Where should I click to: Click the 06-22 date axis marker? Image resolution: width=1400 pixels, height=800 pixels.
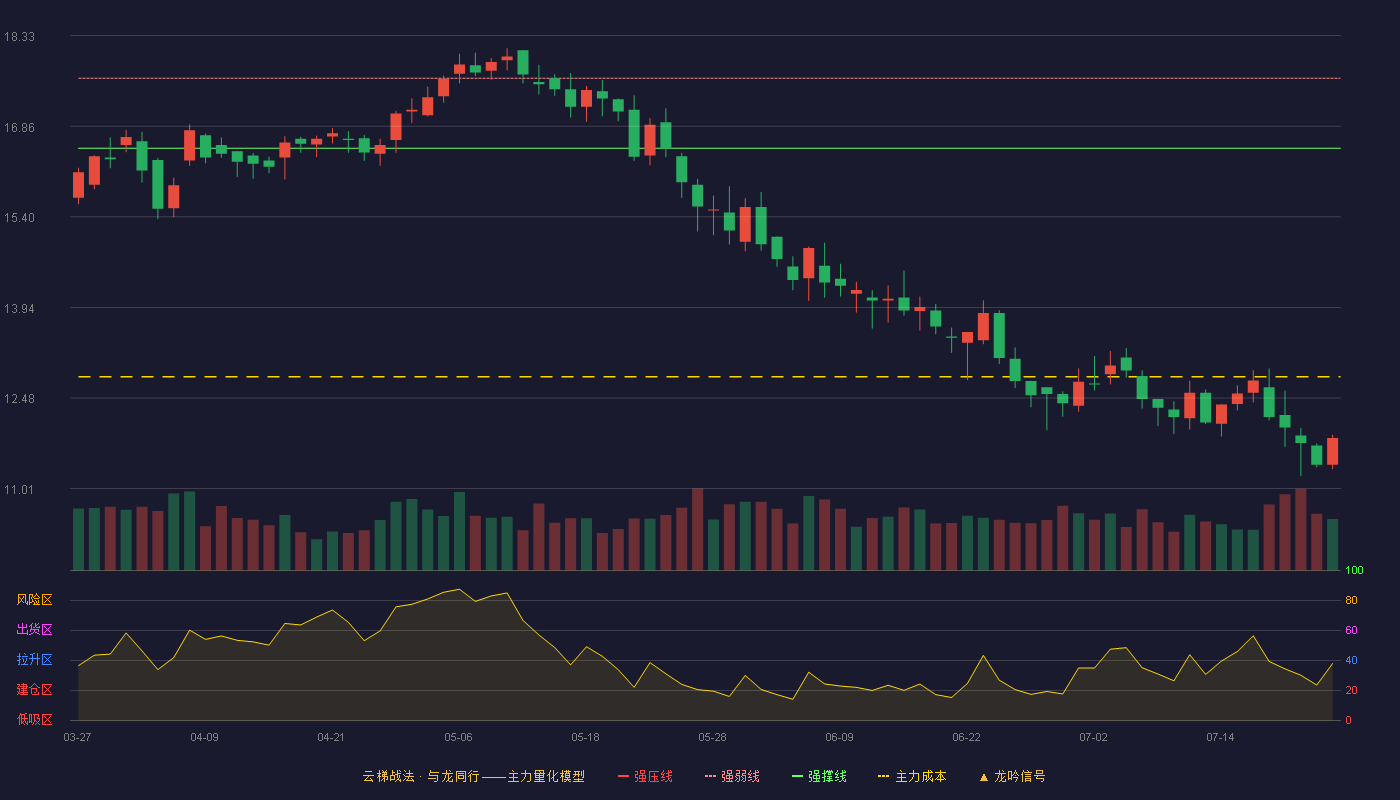[966, 737]
